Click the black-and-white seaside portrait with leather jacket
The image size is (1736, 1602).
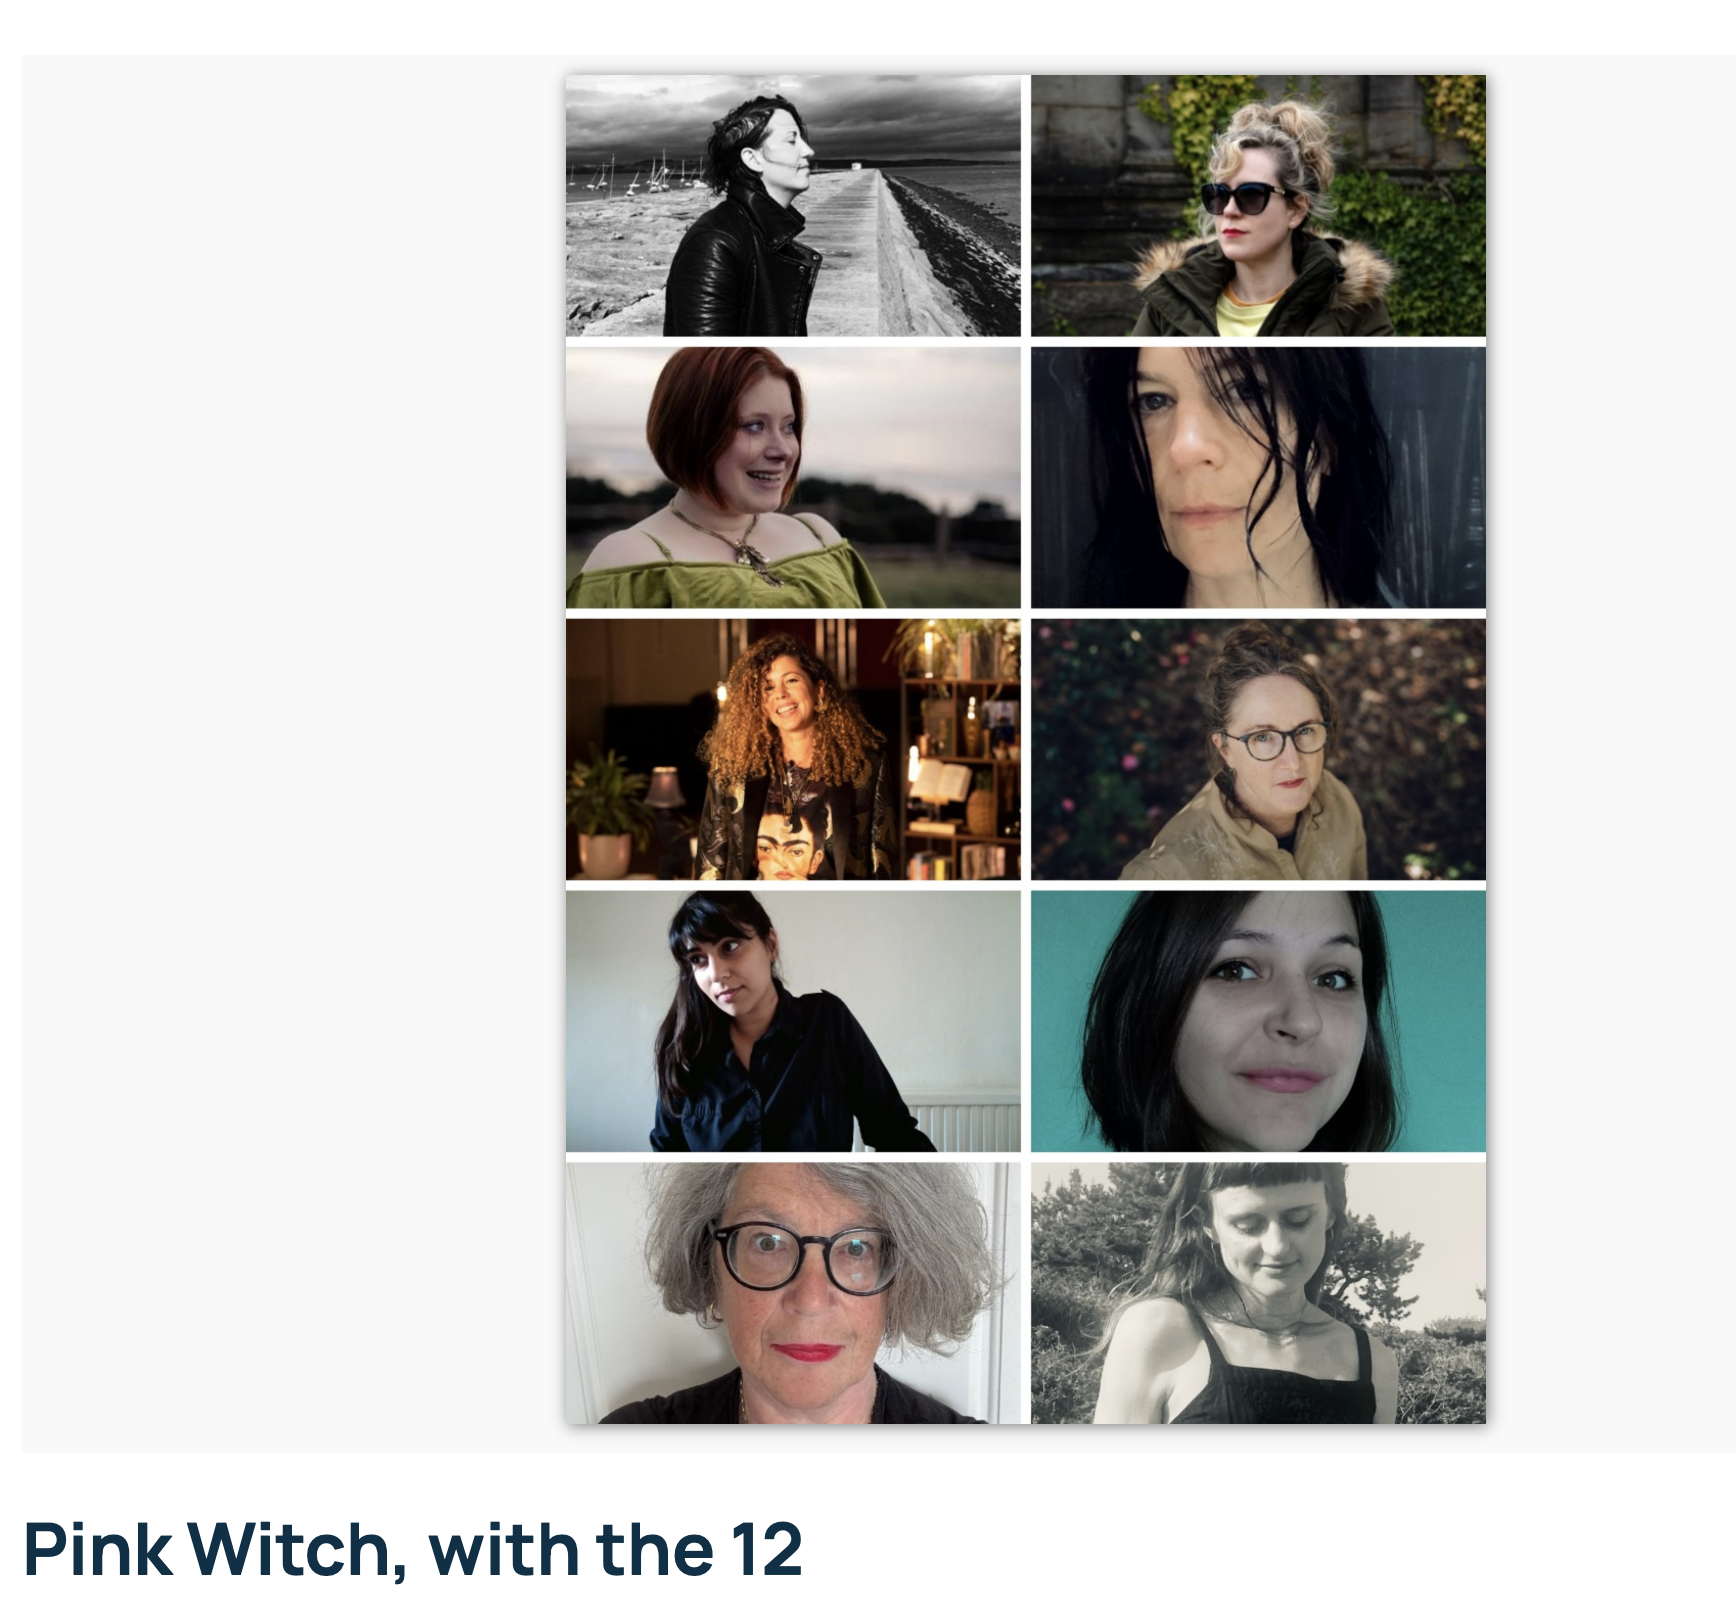[x=793, y=205]
